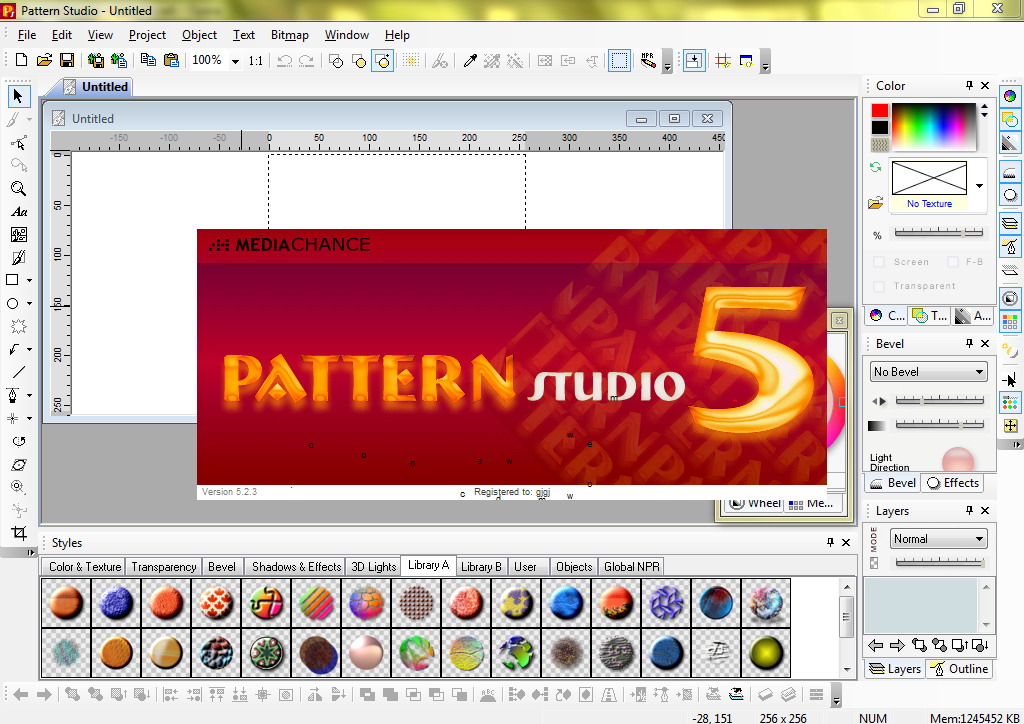Select the eyedropper color picker tool
Viewport: 1024px width, 724px height.
(x=470, y=61)
